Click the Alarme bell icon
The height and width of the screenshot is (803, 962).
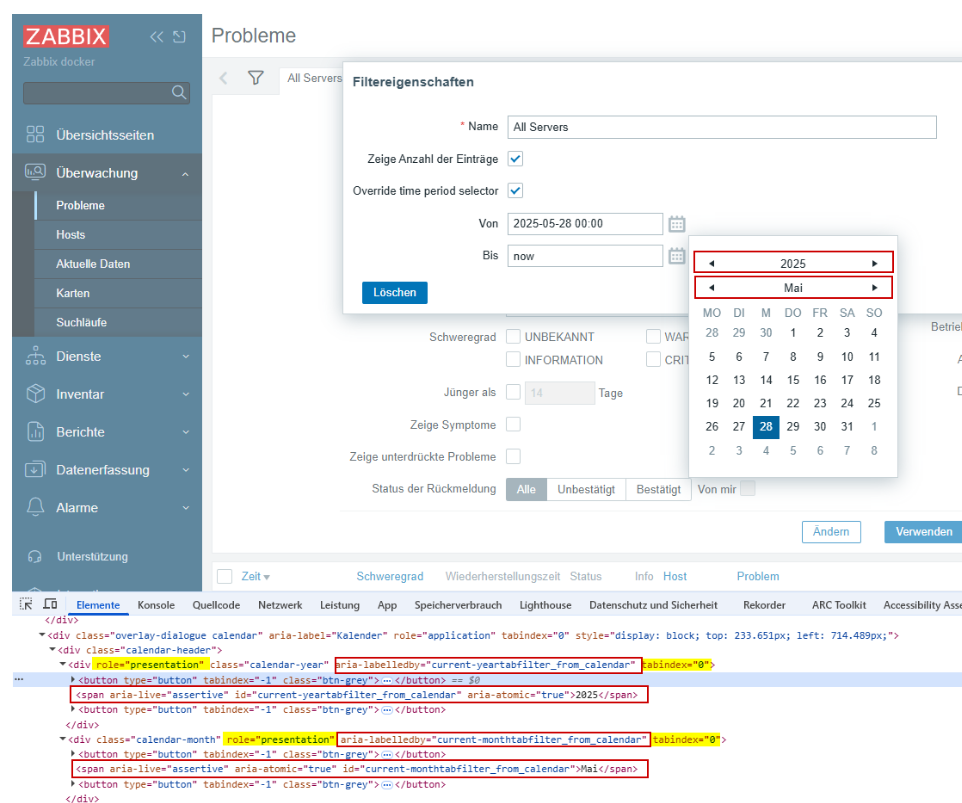pyautogui.click(x=36, y=507)
